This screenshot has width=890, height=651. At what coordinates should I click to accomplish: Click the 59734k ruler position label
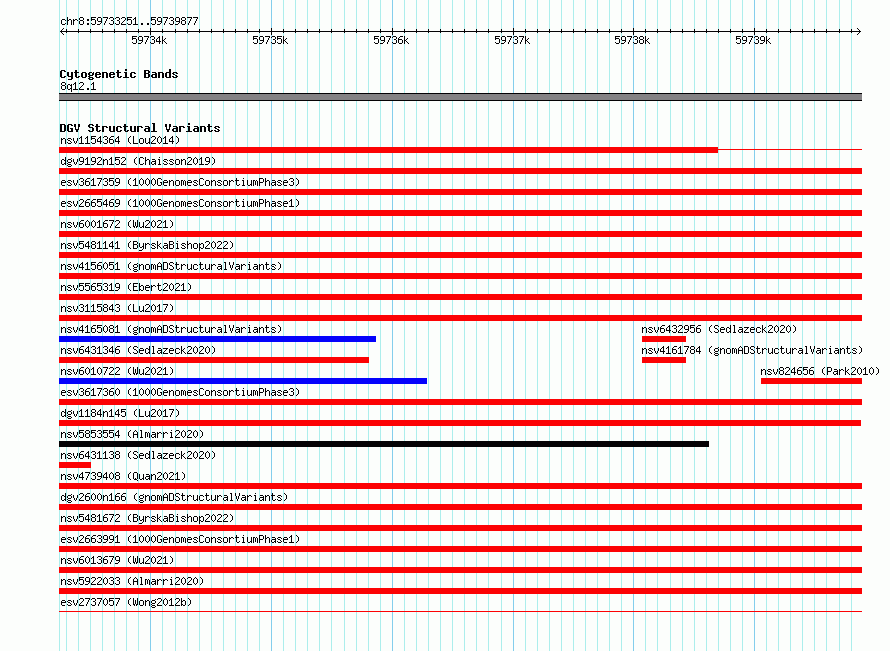(x=149, y=40)
